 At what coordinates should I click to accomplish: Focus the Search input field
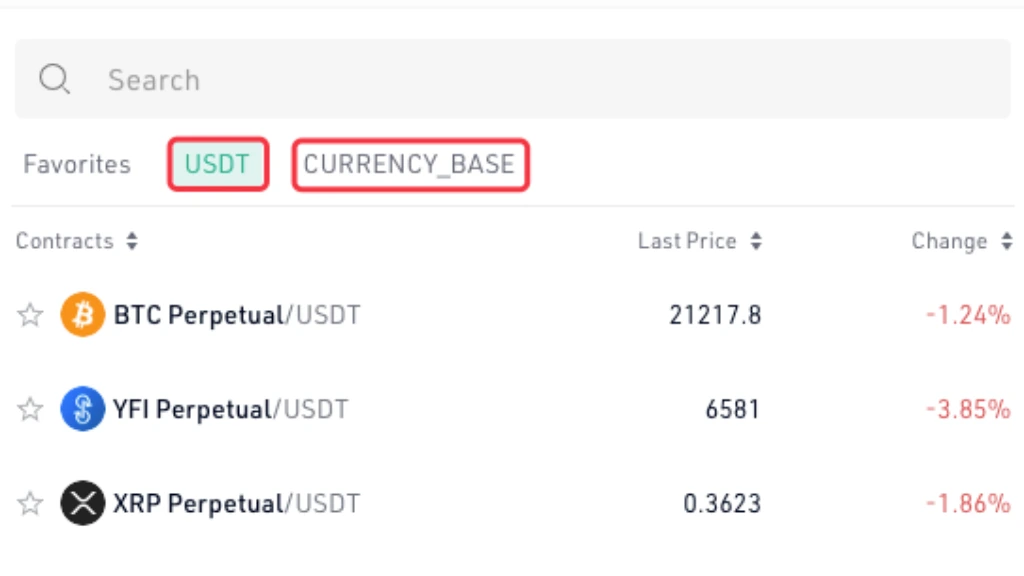(513, 79)
